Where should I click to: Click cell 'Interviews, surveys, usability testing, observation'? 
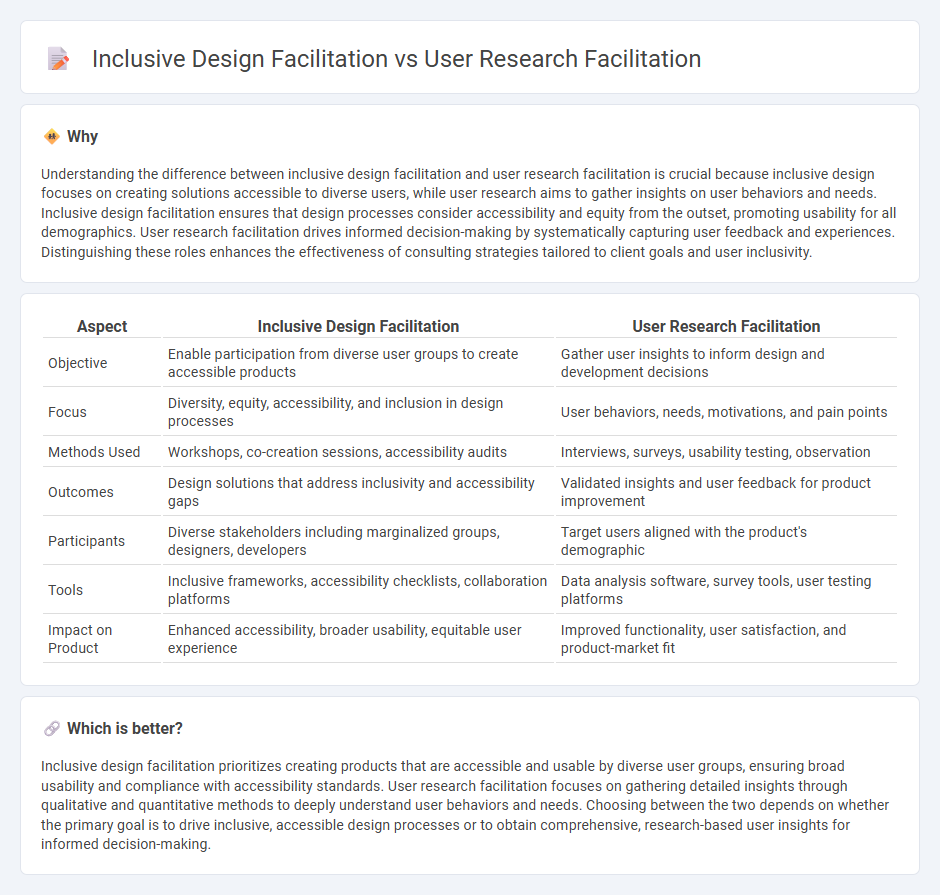point(726,452)
